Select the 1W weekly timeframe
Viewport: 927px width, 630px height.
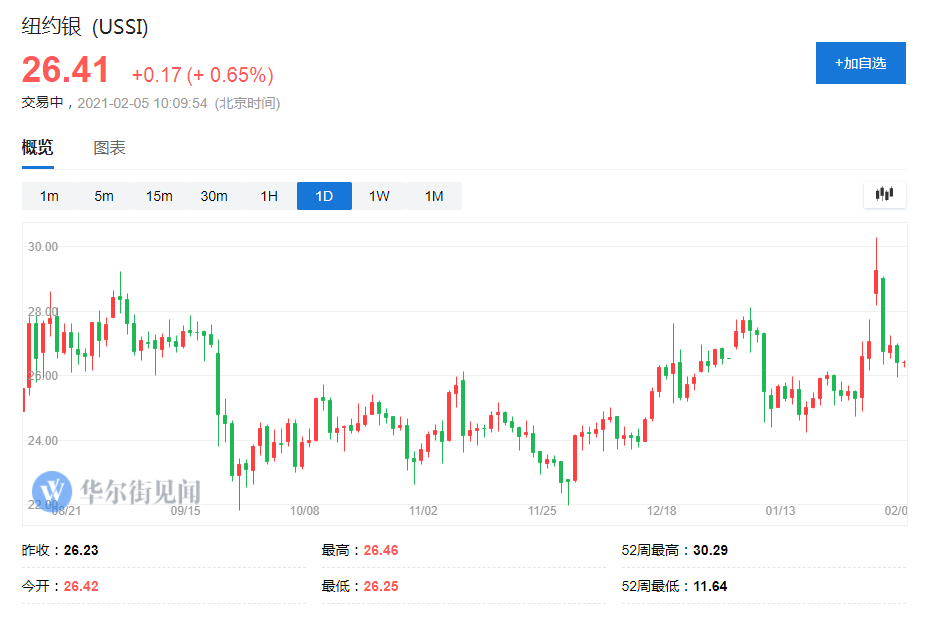379,196
